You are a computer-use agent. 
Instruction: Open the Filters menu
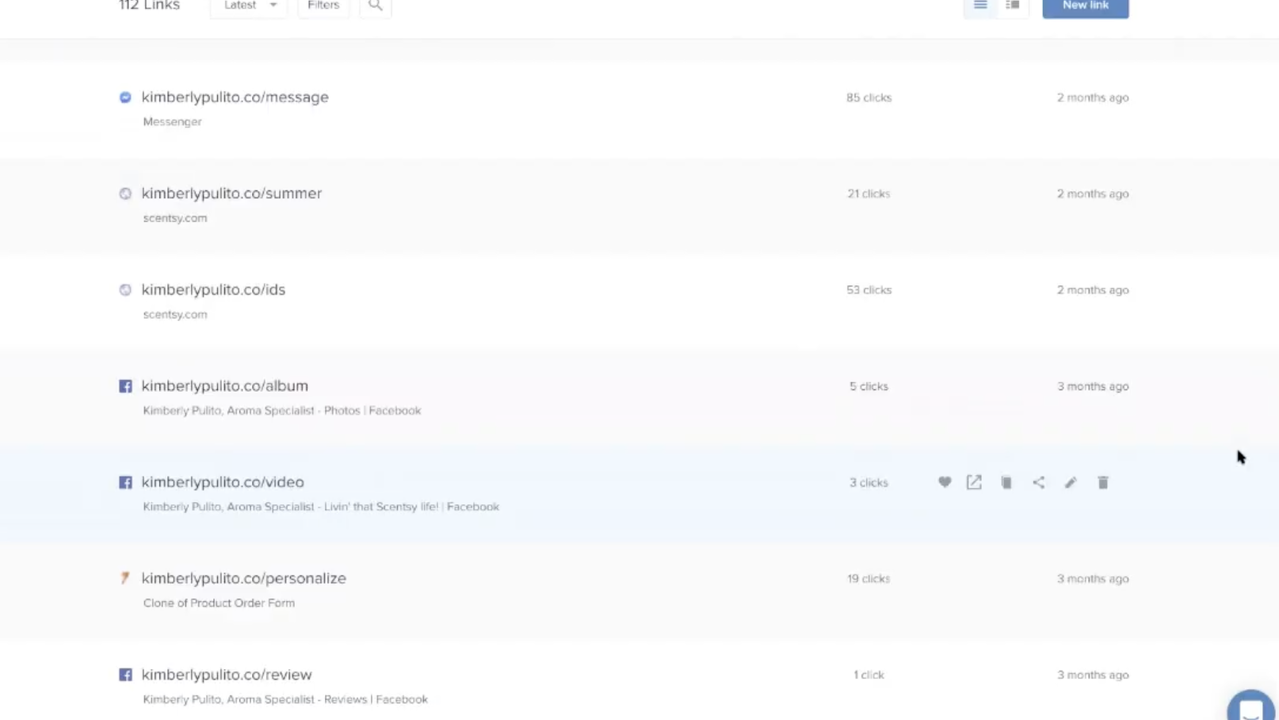pyautogui.click(x=323, y=6)
